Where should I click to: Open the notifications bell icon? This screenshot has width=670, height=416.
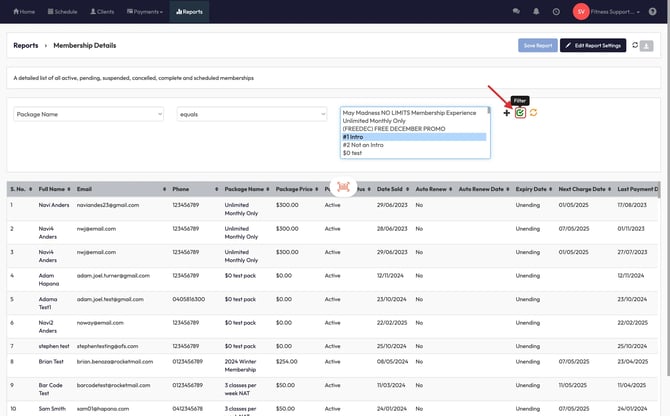pyautogui.click(x=536, y=11)
